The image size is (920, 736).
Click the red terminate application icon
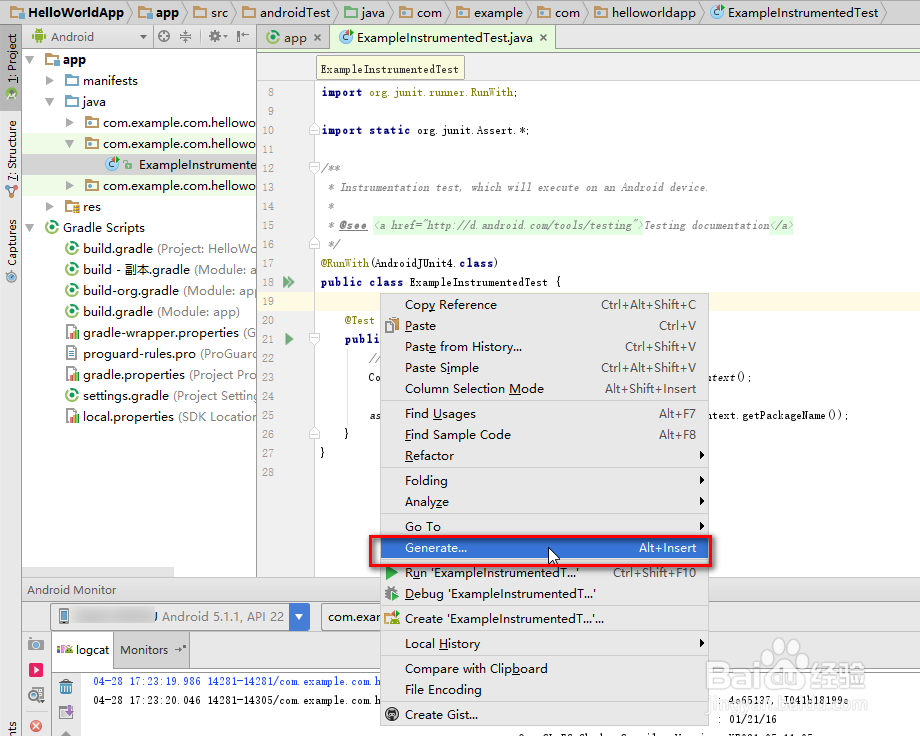(36, 725)
